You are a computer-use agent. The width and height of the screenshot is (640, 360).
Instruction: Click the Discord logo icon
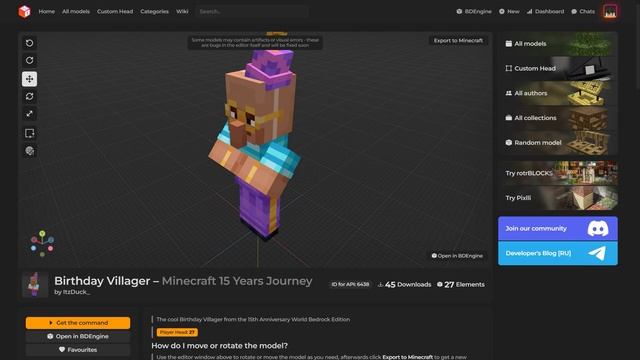tap(598, 229)
